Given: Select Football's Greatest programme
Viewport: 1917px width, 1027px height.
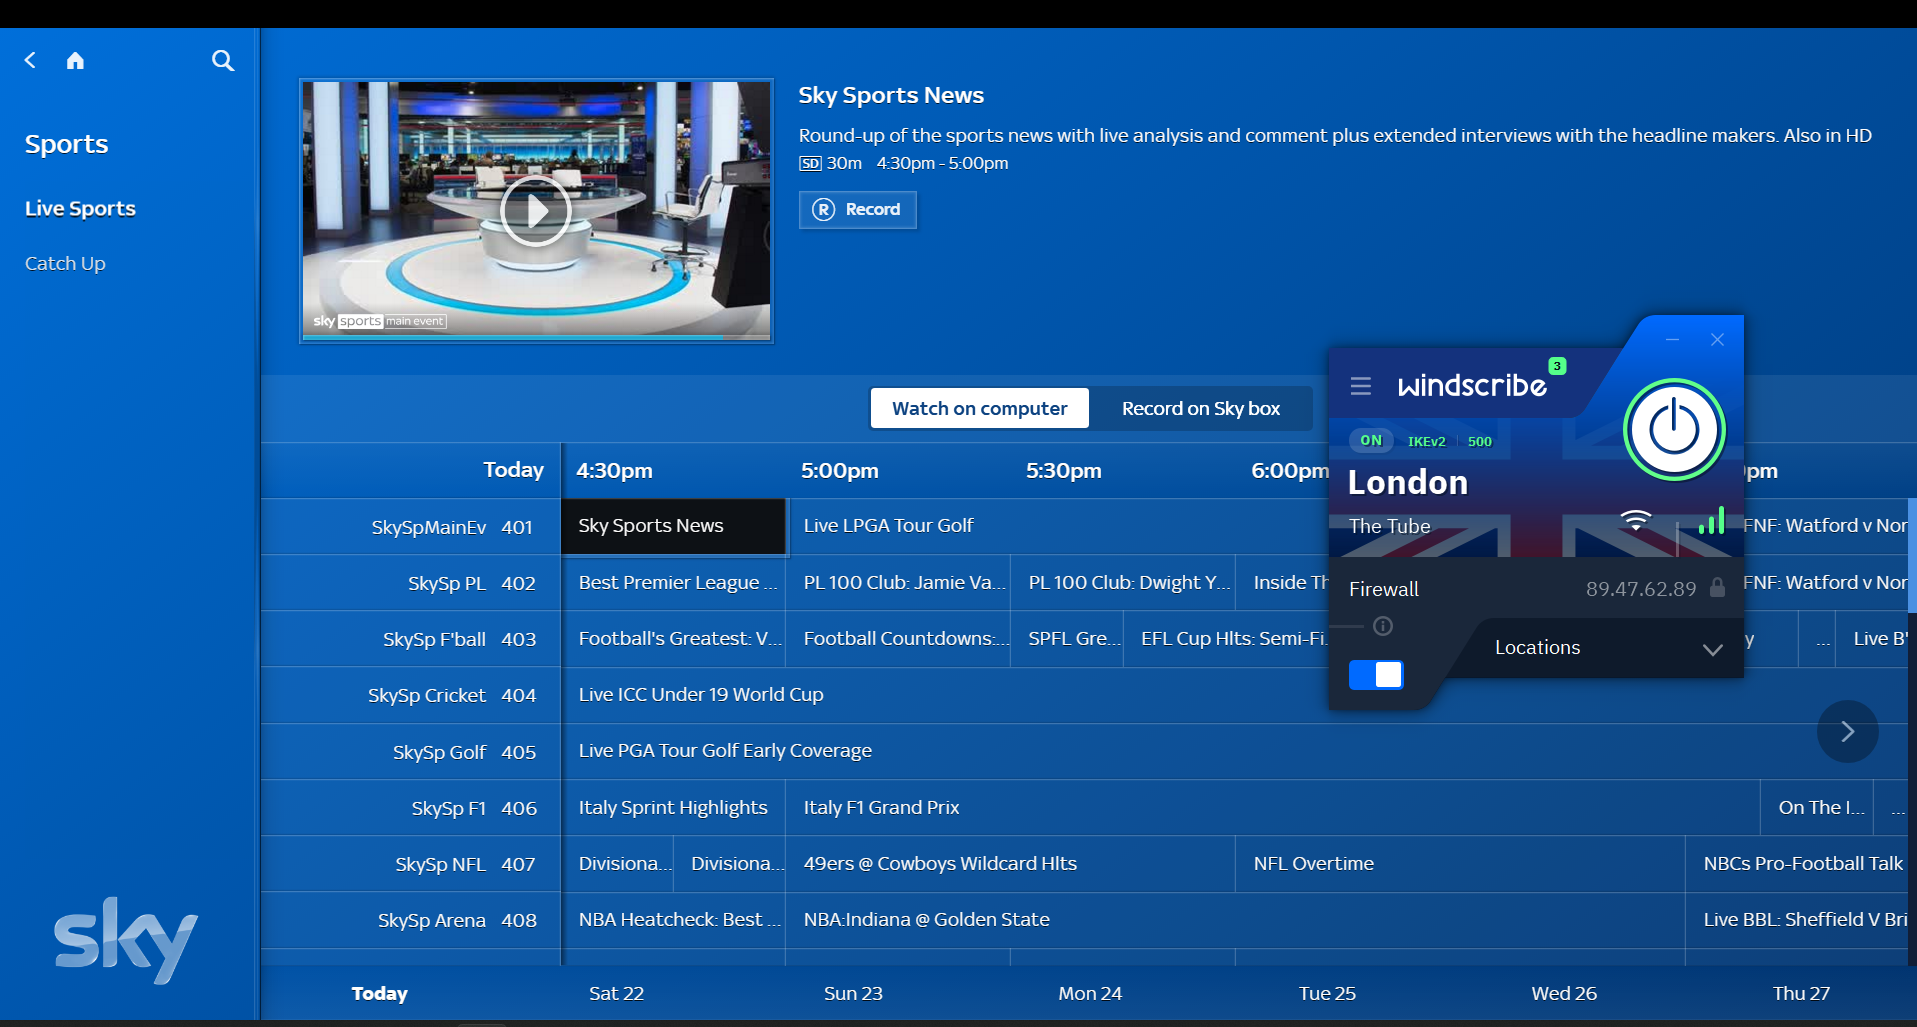Looking at the screenshot, I should pyautogui.click(x=673, y=639).
